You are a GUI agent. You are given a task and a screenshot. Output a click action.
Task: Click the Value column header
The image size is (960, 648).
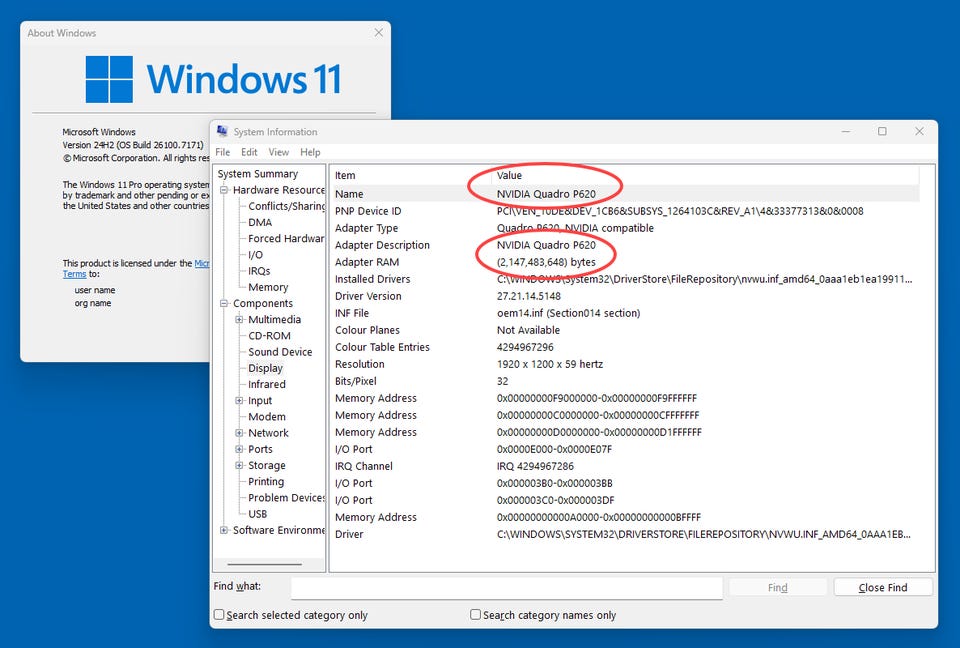509,175
